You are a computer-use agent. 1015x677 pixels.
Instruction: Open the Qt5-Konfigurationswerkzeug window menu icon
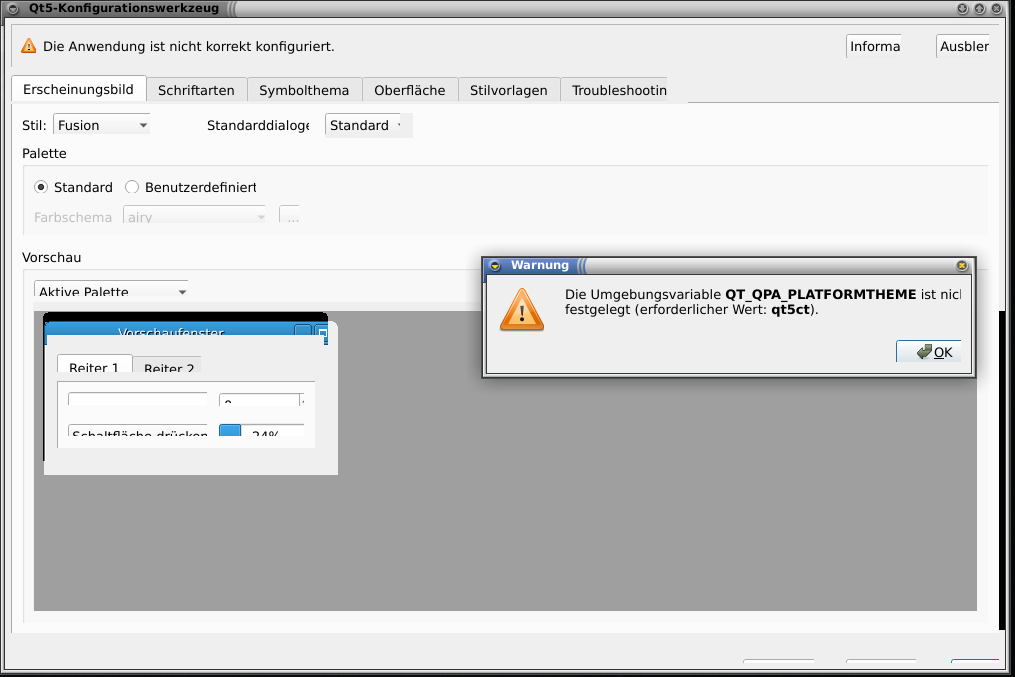pos(12,9)
